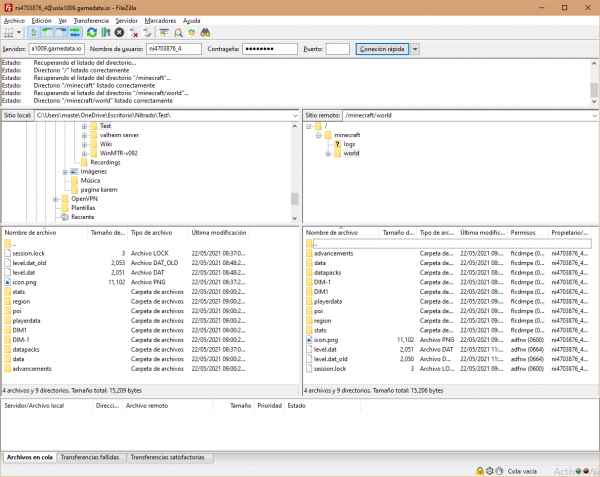
Task: Switch to Transferencias satisfactorias tab
Action: pos(168,457)
